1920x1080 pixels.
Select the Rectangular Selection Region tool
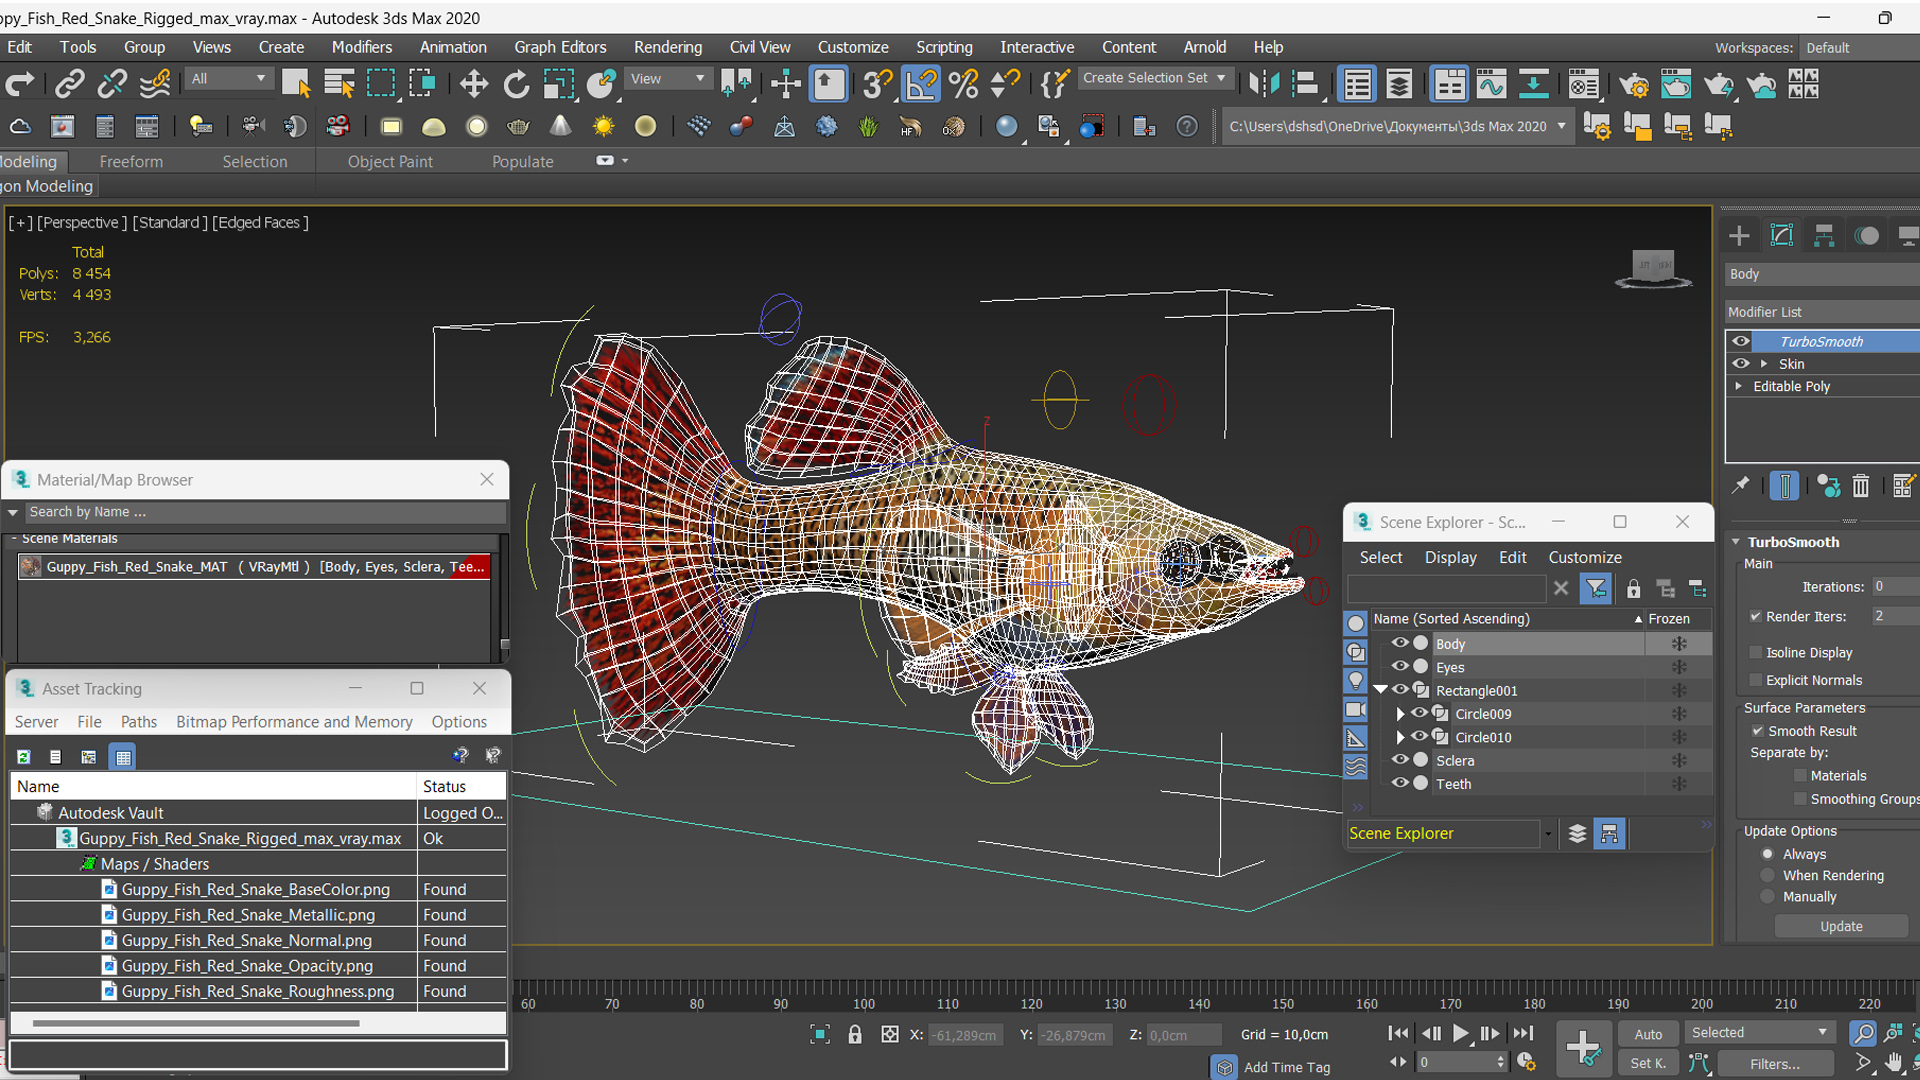(x=381, y=85)
